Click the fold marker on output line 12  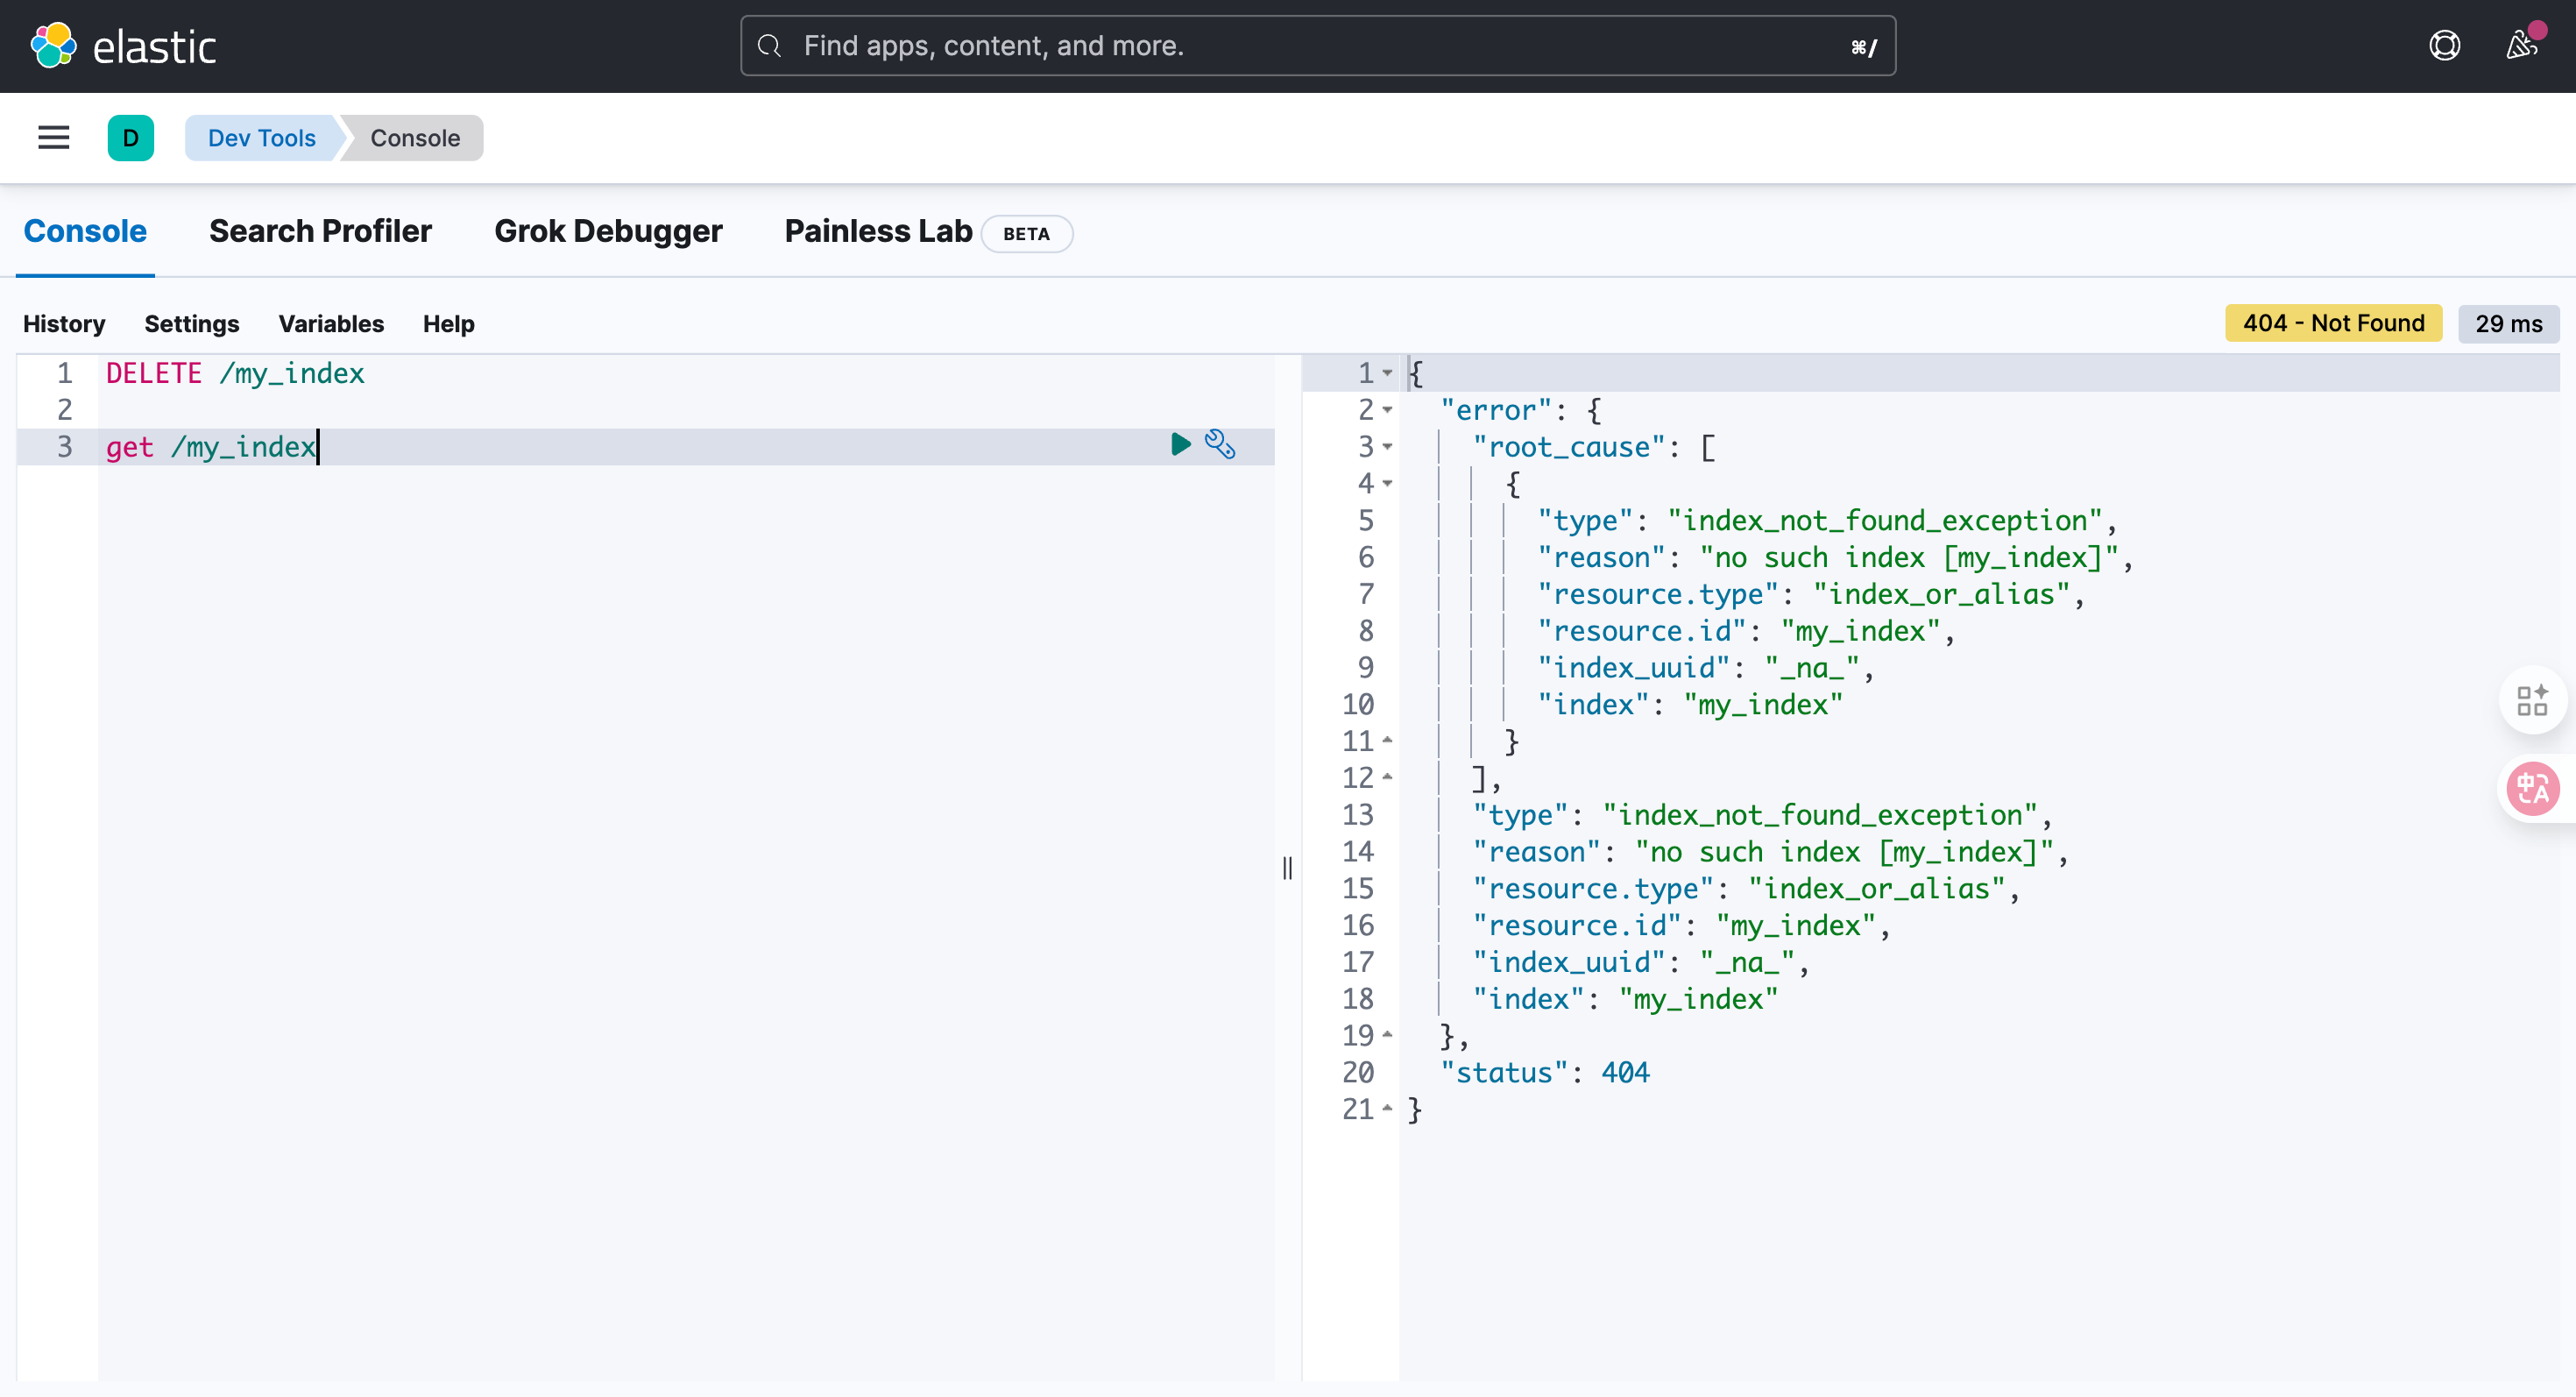pyautogui.click(x=1388, y=778)
